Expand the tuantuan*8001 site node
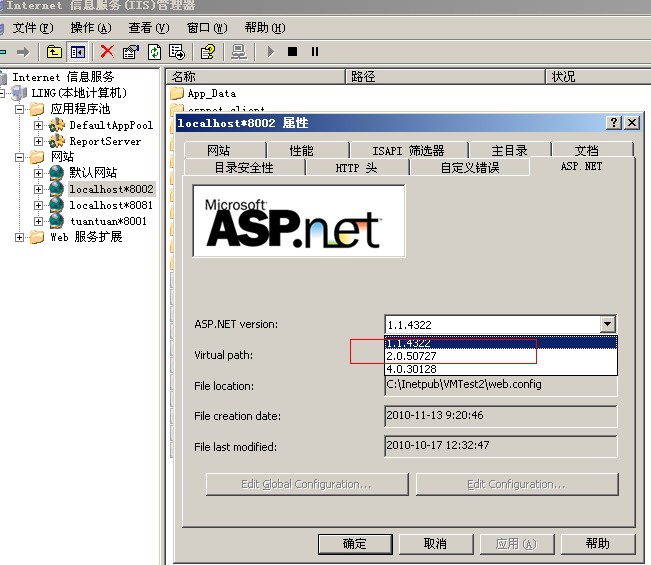This screenshot has width=651, height=565. (x=38, y=221)
